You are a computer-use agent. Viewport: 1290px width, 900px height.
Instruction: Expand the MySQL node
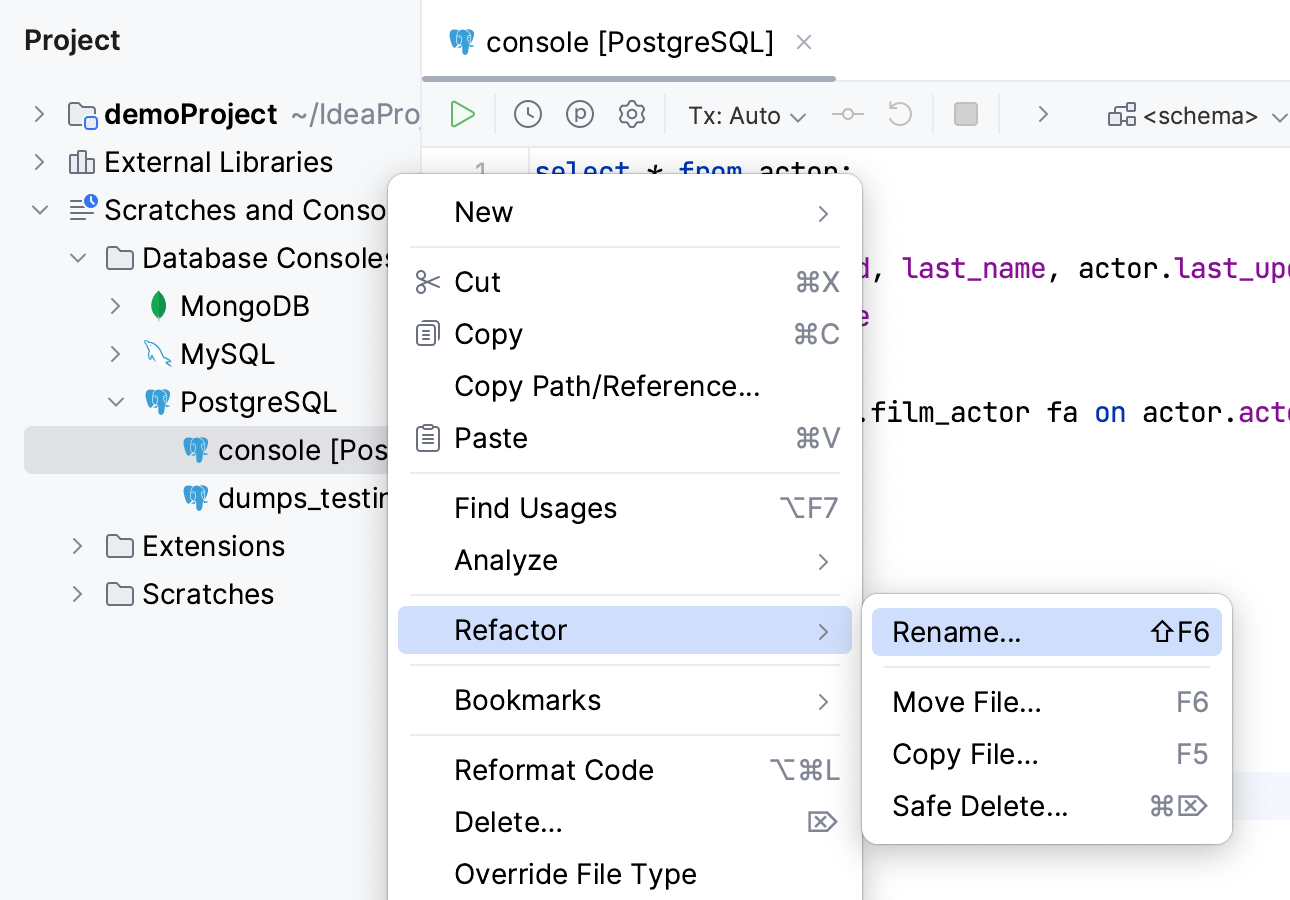(x=115, y=354)
